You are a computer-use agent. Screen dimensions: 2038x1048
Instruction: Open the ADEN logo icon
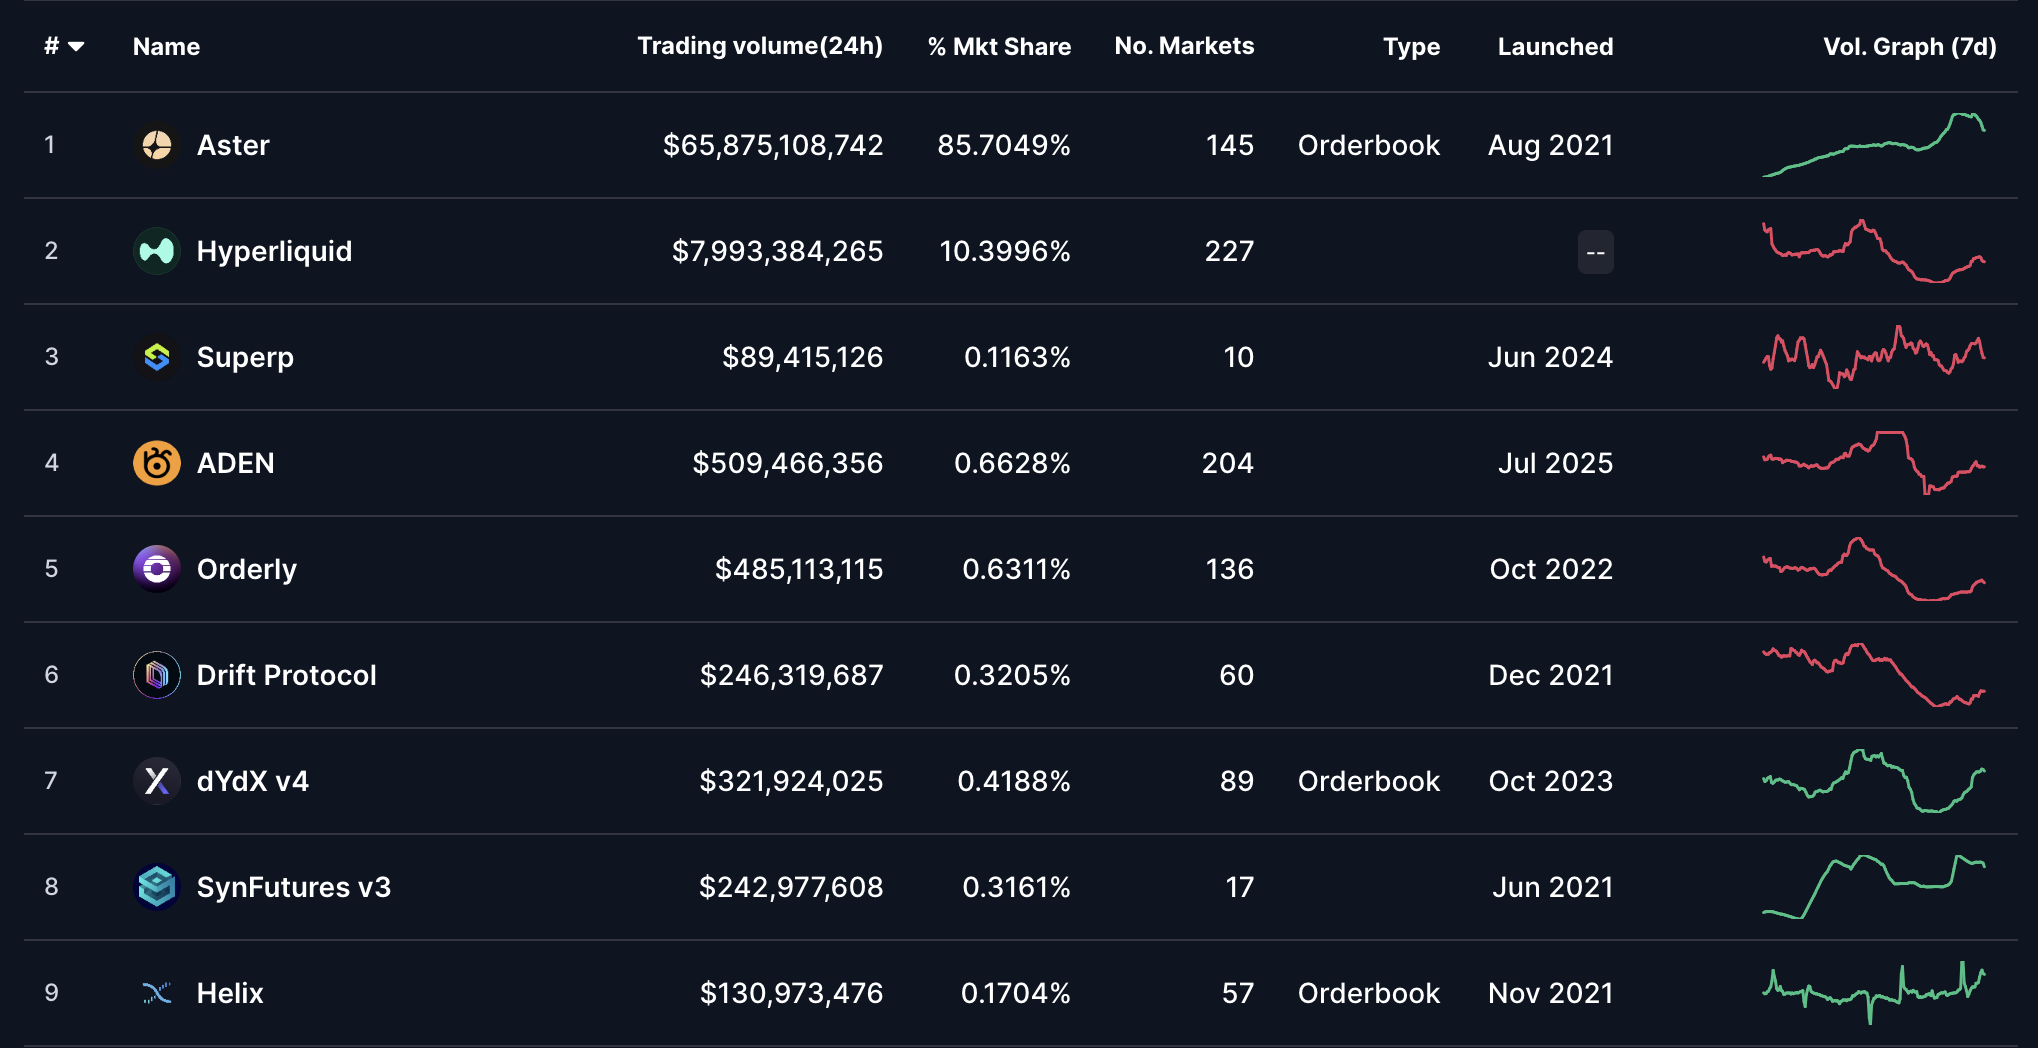tap(157, 463)
